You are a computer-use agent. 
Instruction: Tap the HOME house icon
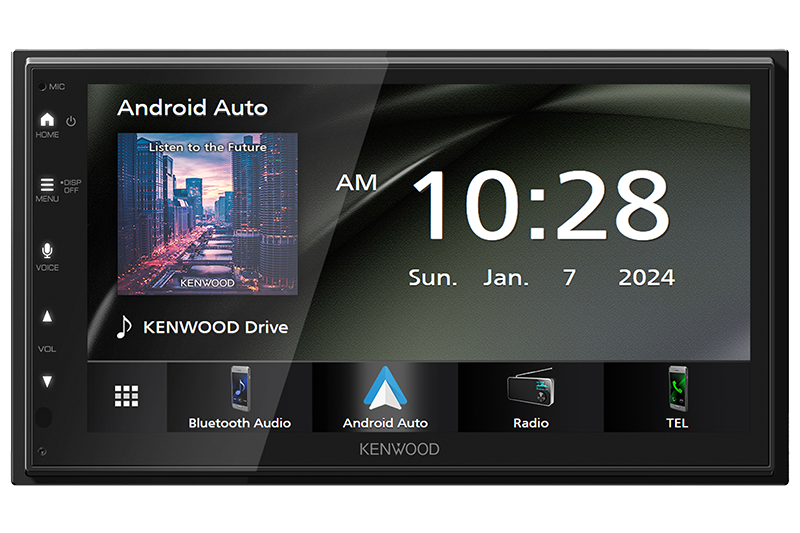[x=47, y=119]
